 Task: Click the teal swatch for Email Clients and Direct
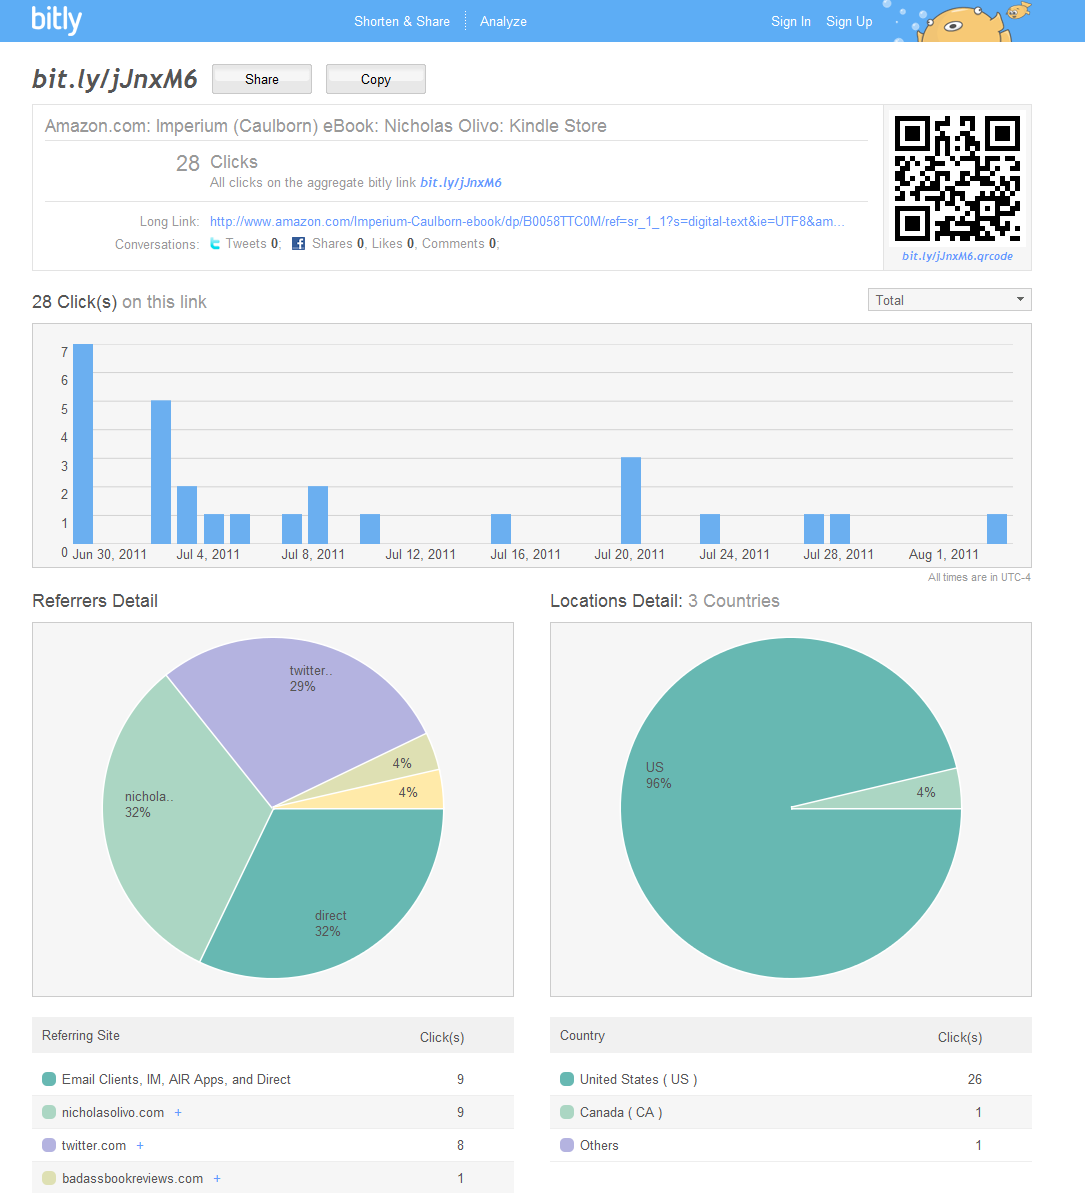click(x=49, y=1079)
